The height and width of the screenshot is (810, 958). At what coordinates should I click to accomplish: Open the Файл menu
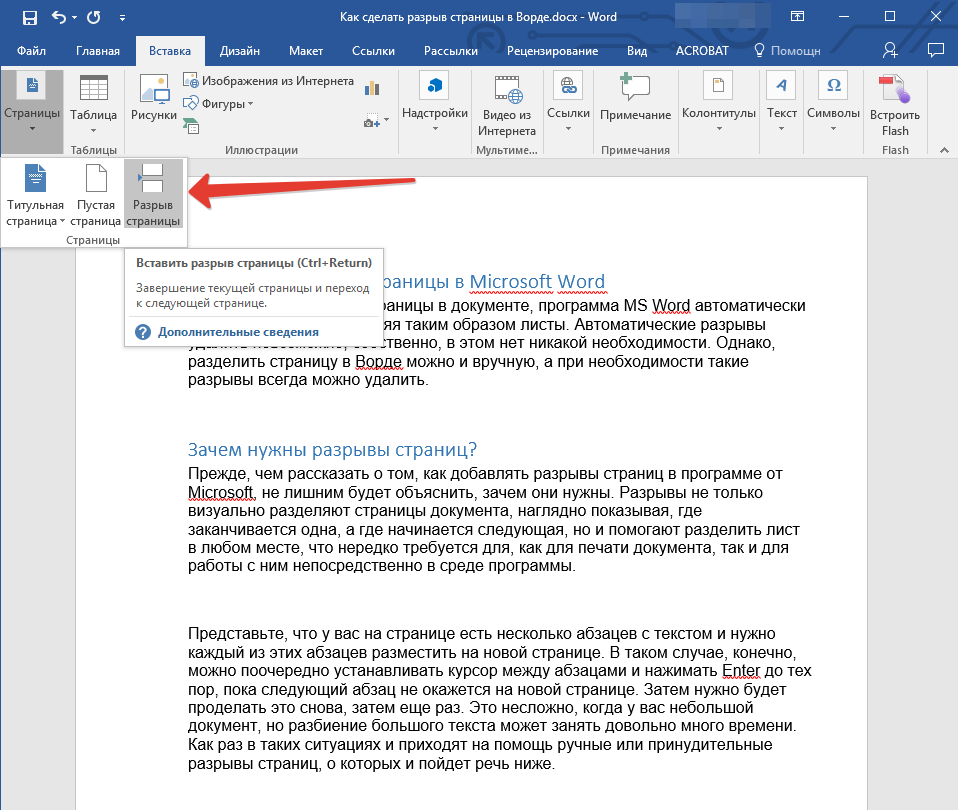click(x=31, y=51)
